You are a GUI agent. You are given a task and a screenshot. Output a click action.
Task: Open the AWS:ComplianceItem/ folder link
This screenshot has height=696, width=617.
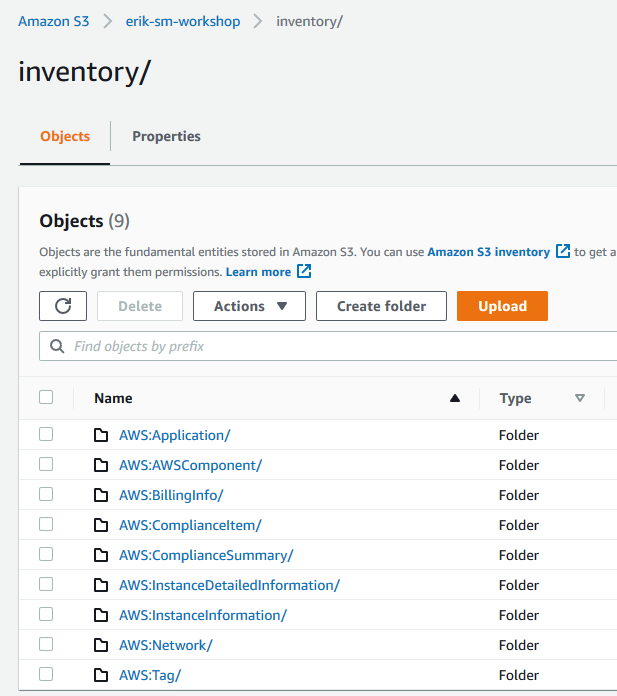pyautogui.click(x=190, y=525)
